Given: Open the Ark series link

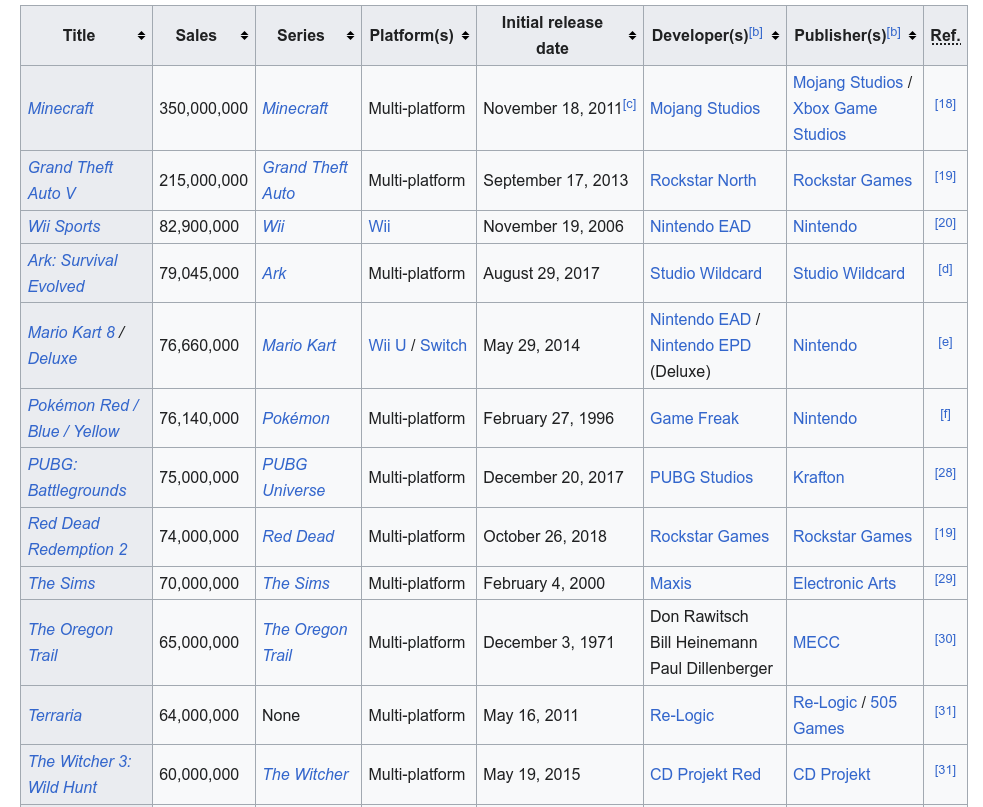Looking at the screenshot, I should tap(274, 273).
